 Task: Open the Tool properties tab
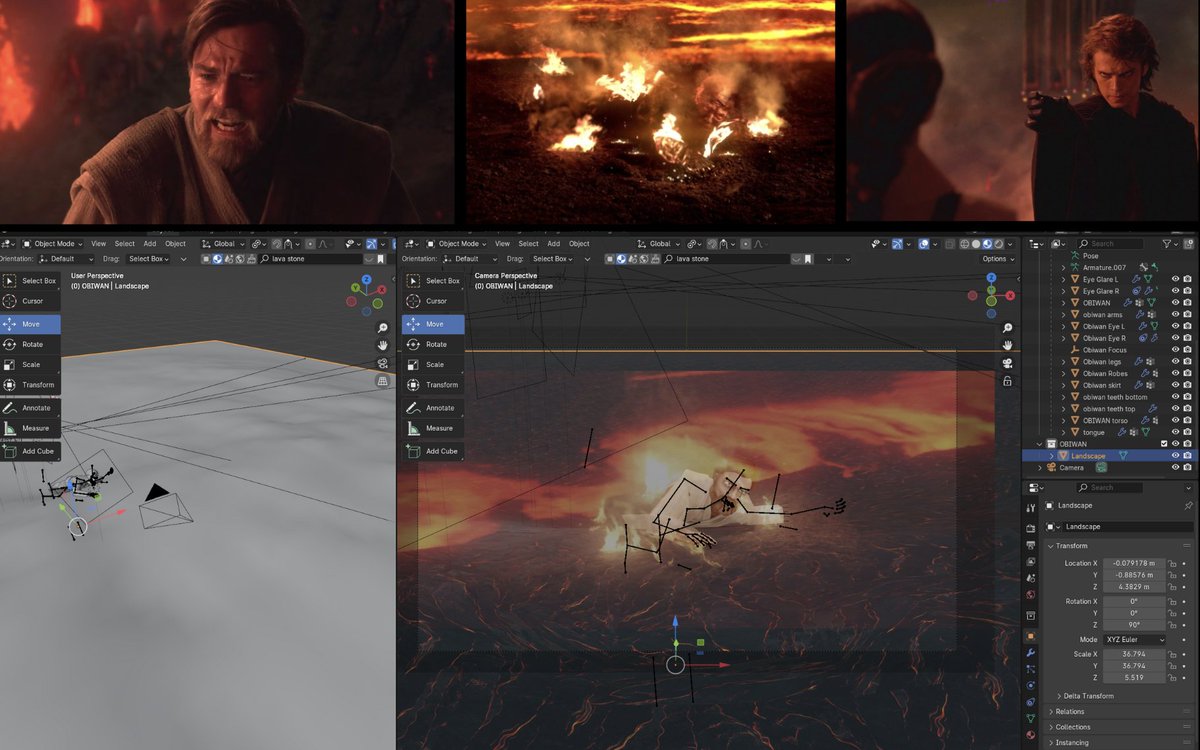point(1031,509)
